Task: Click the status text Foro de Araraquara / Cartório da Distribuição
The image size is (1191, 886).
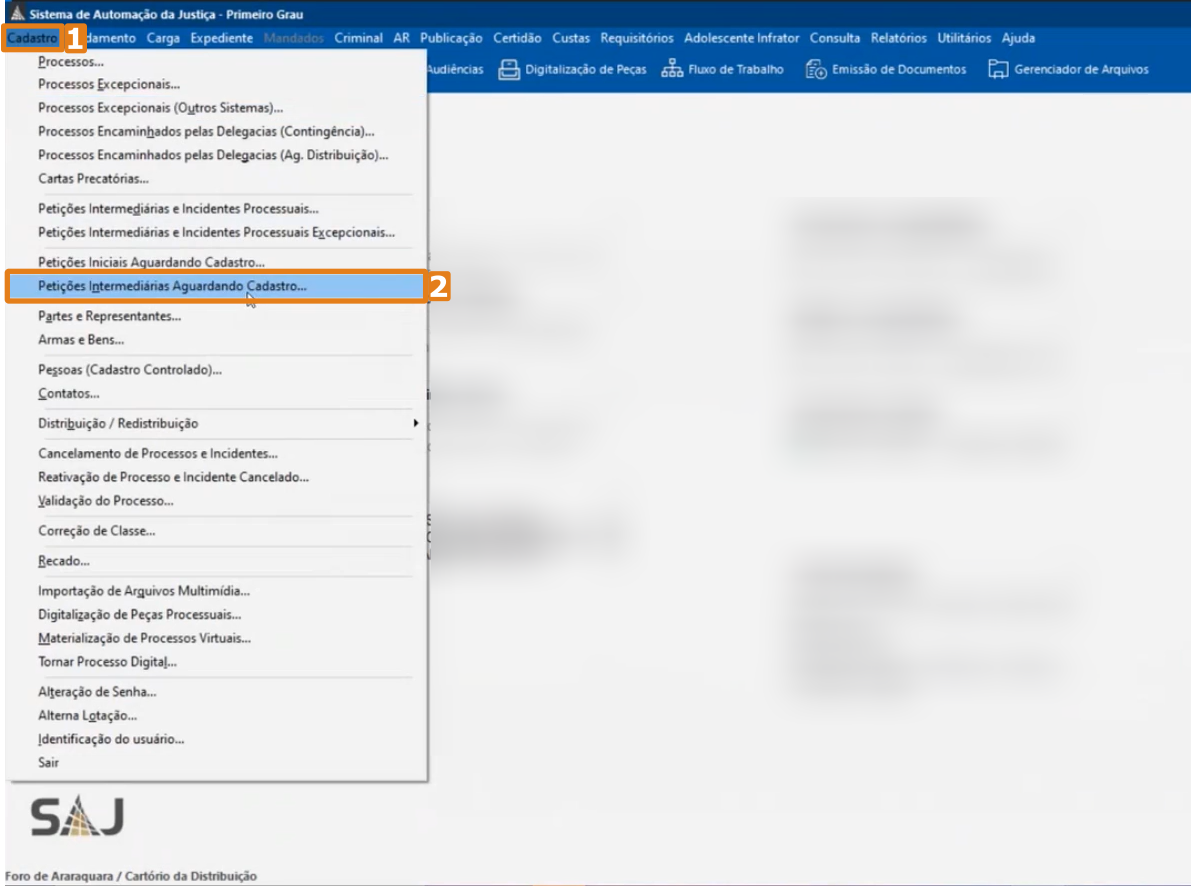Action: coord(131,876)
